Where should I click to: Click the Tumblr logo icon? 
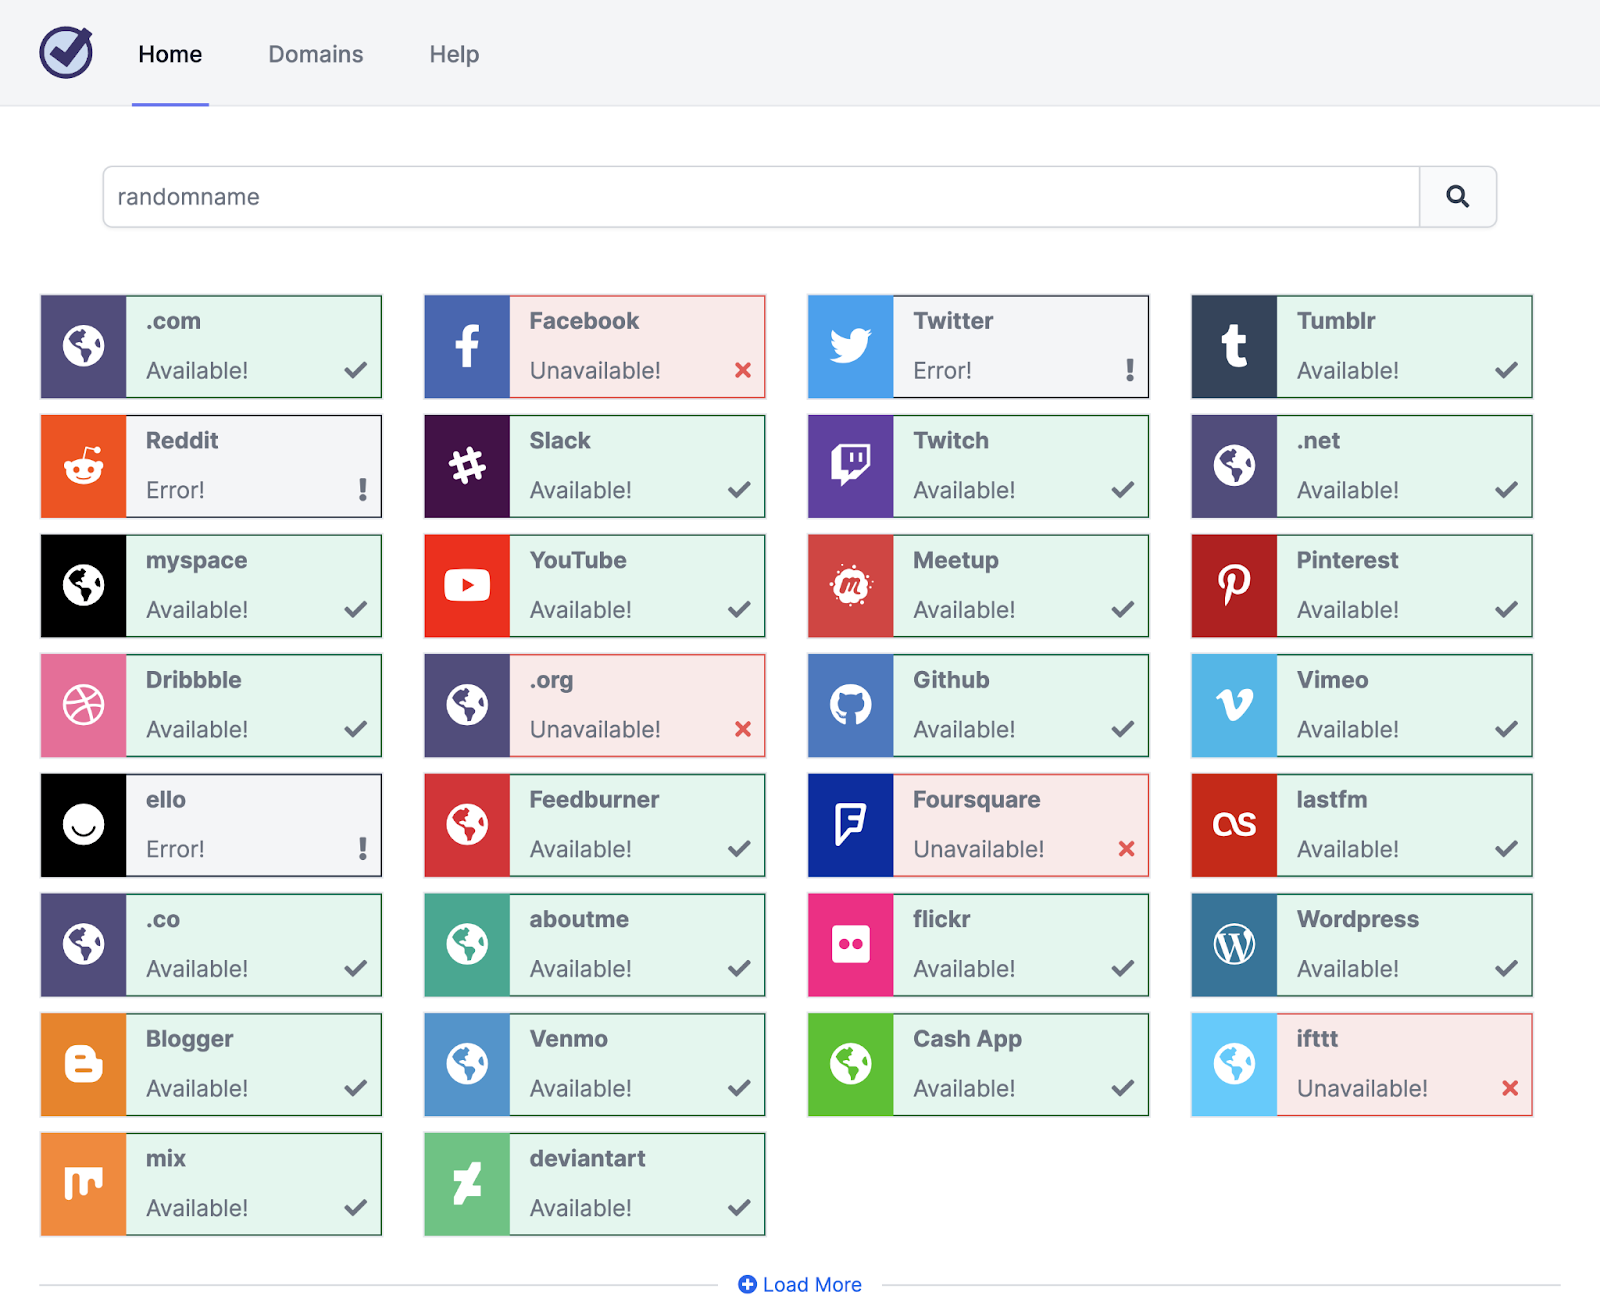1233,346
